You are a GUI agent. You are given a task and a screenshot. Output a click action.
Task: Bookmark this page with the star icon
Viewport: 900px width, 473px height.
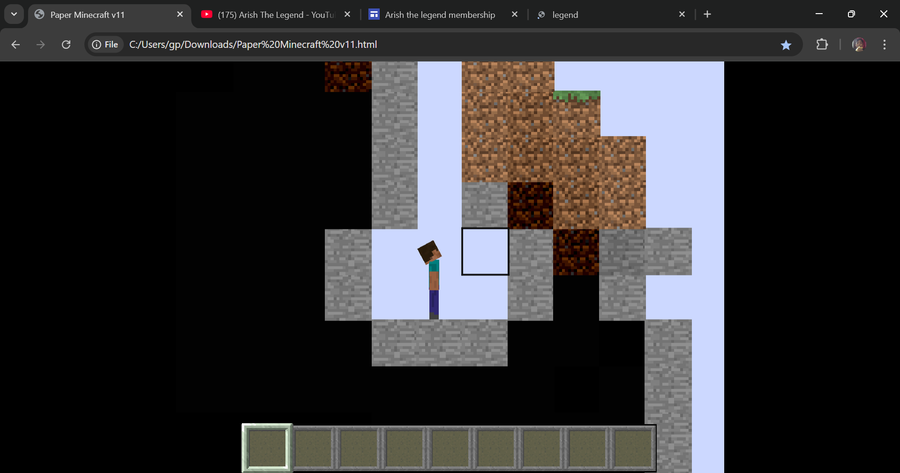coord(786,45)
